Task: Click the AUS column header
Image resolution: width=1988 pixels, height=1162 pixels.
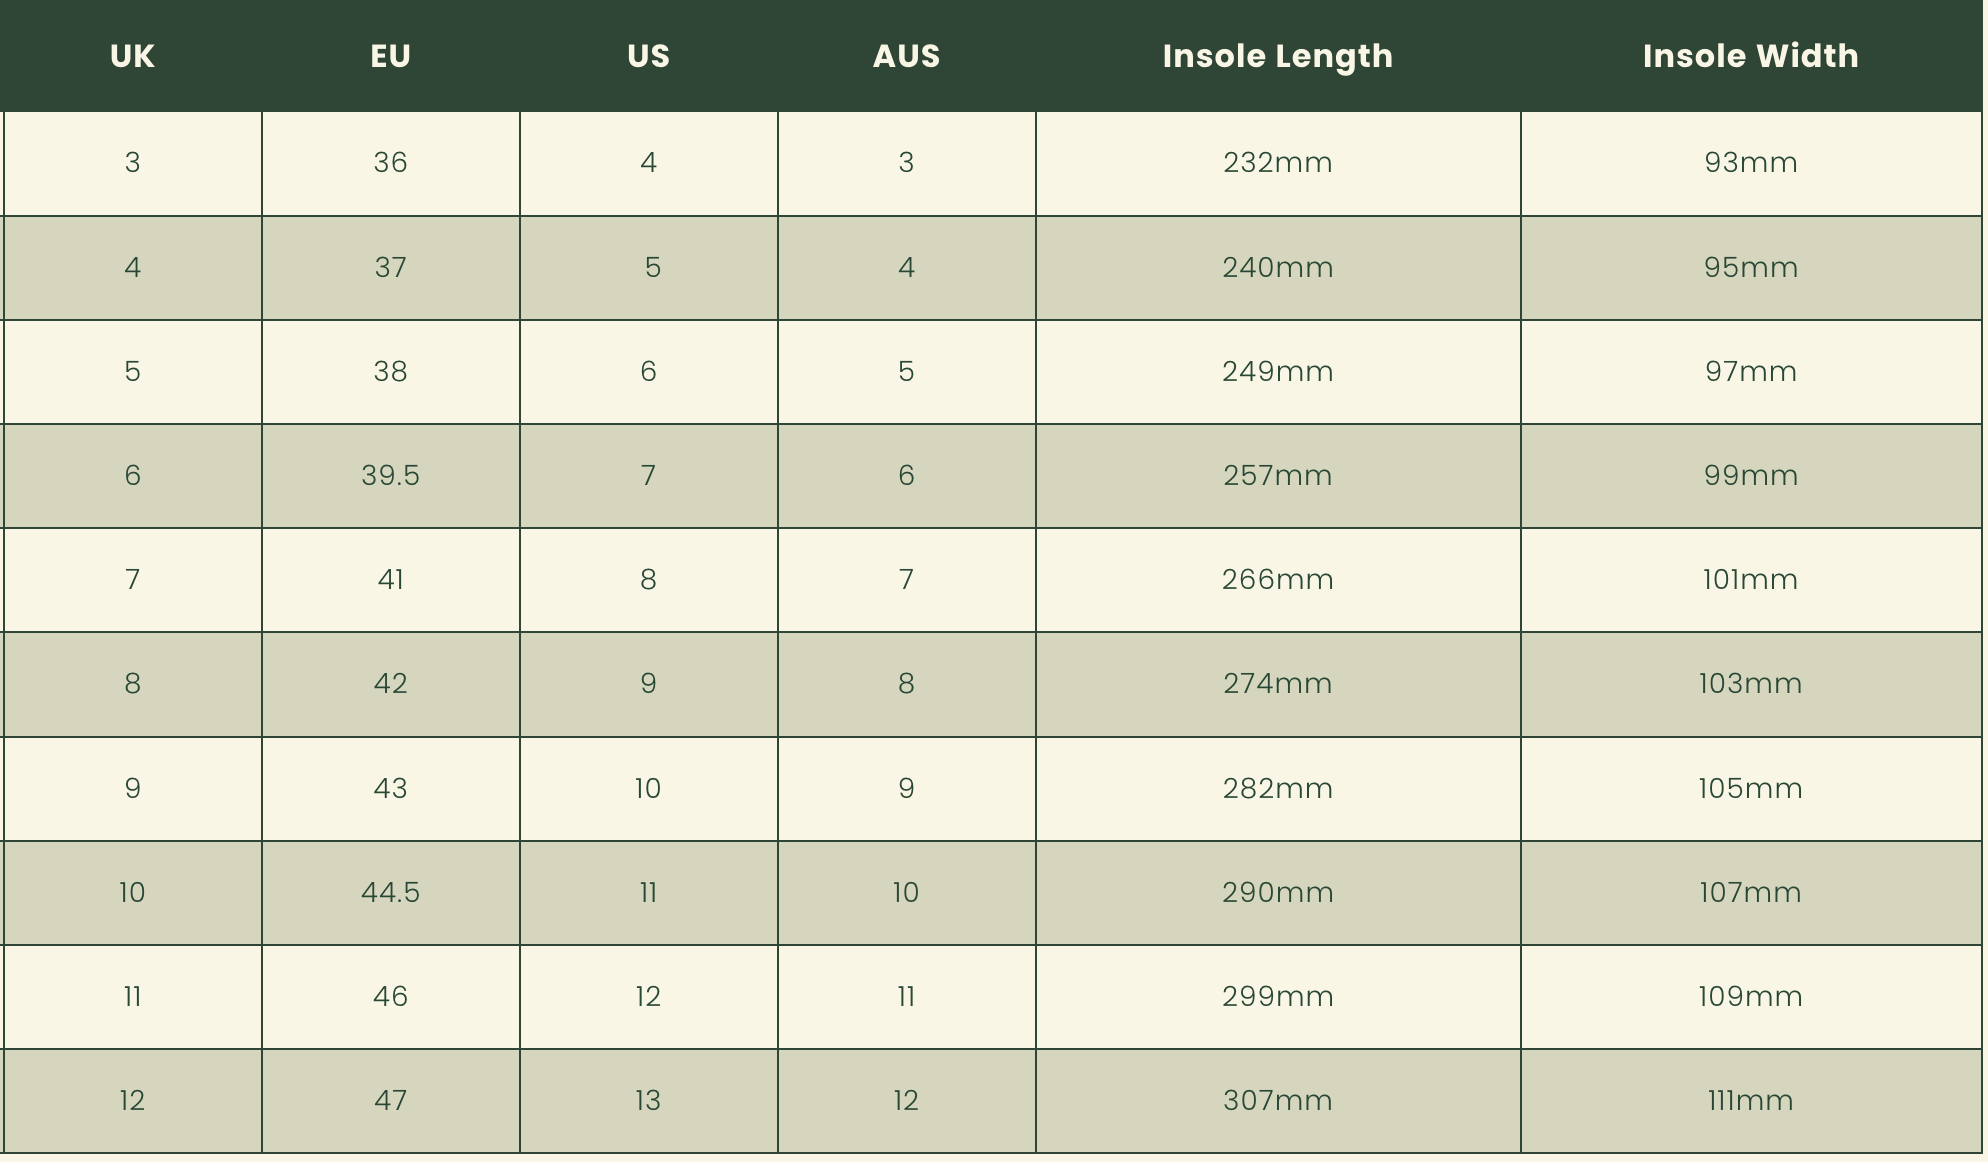Action: click(x=906, y=56)
